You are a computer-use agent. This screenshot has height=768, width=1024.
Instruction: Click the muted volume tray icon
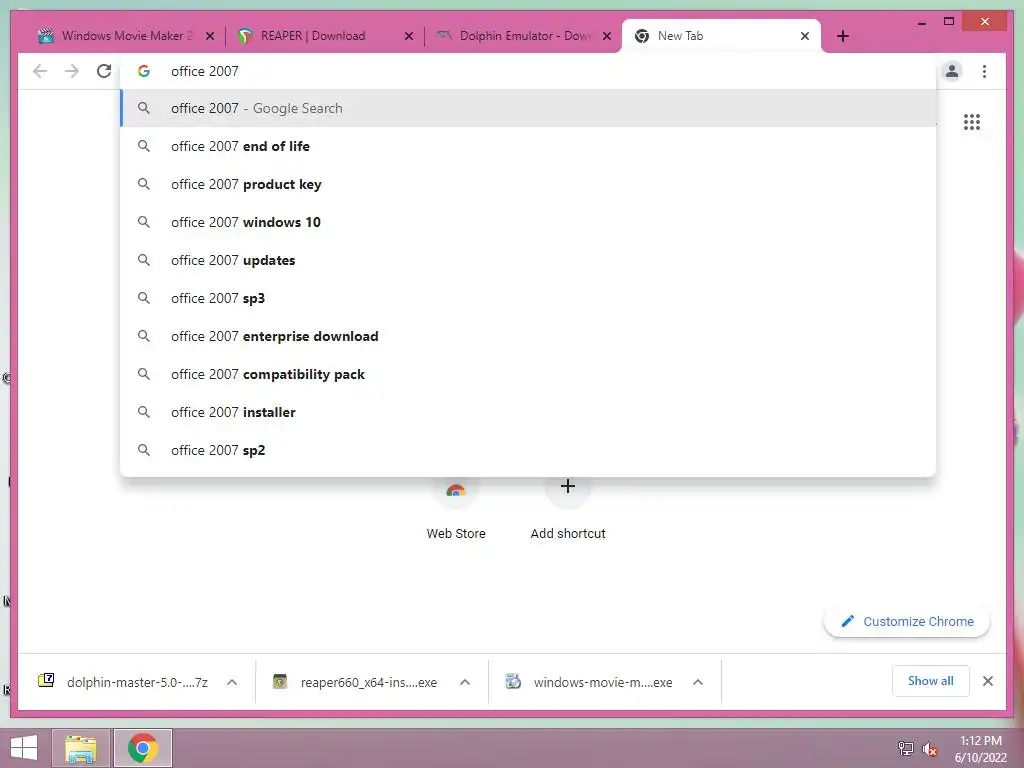(929, 749)
